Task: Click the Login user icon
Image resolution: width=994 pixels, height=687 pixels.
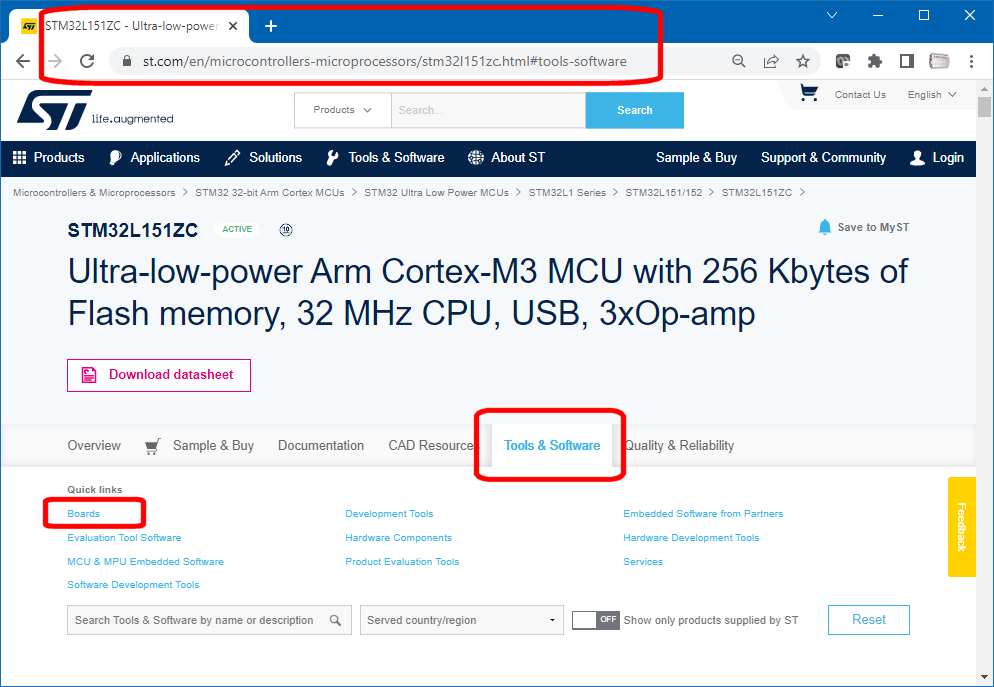Action: [917, 158]
